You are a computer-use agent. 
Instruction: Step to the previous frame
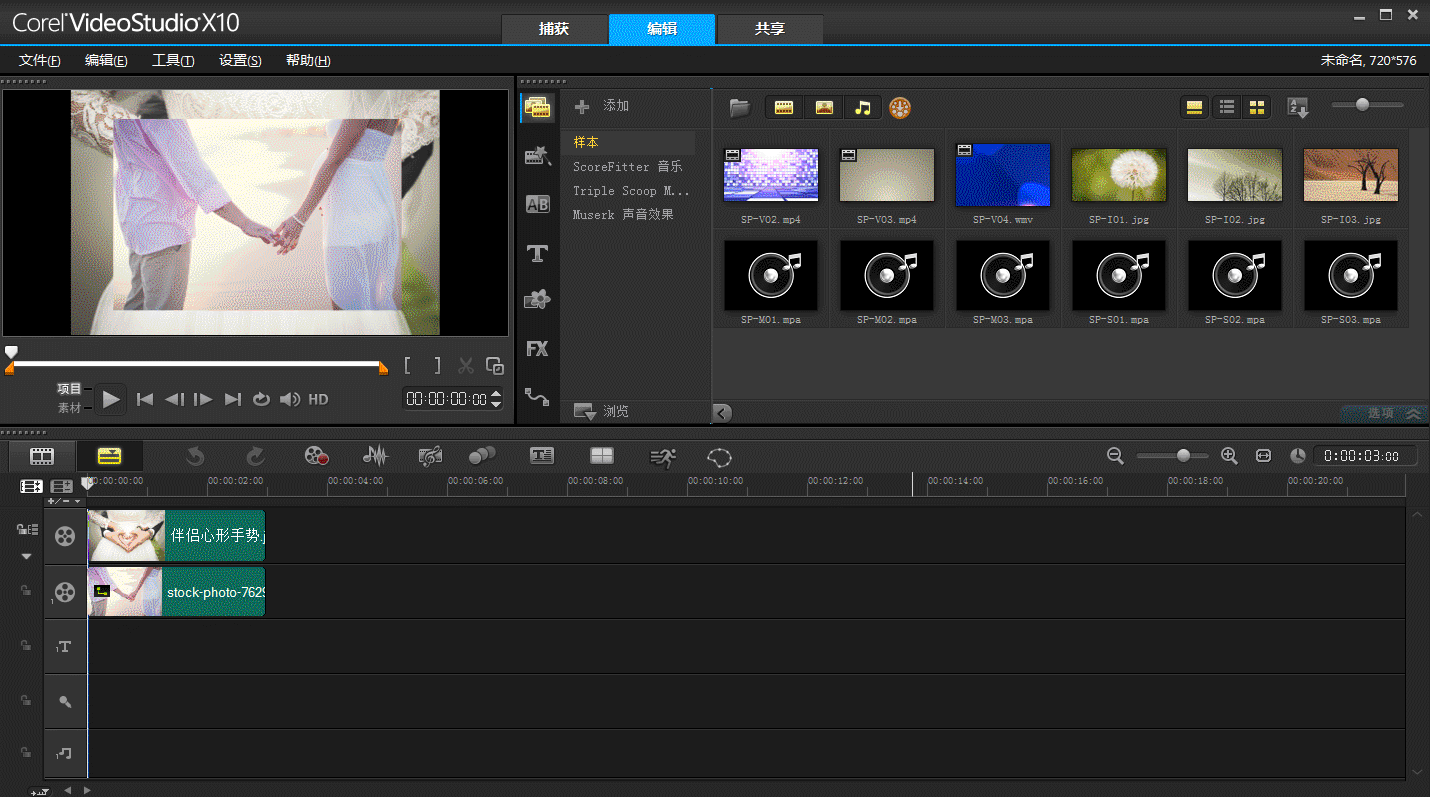pos(174,399)
